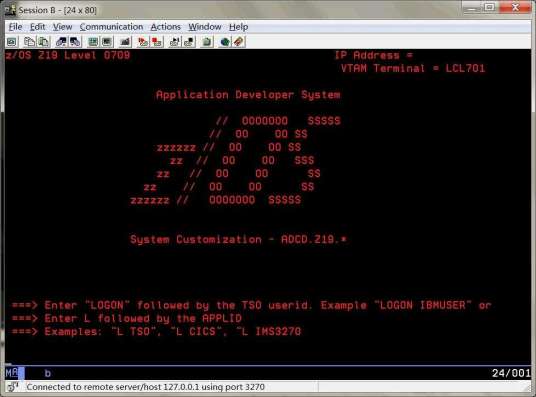Image resolution: width=536 pixels, height=397 pixels.
Task: Click the Stop macro toolbar icon
Action: (157, 42)
